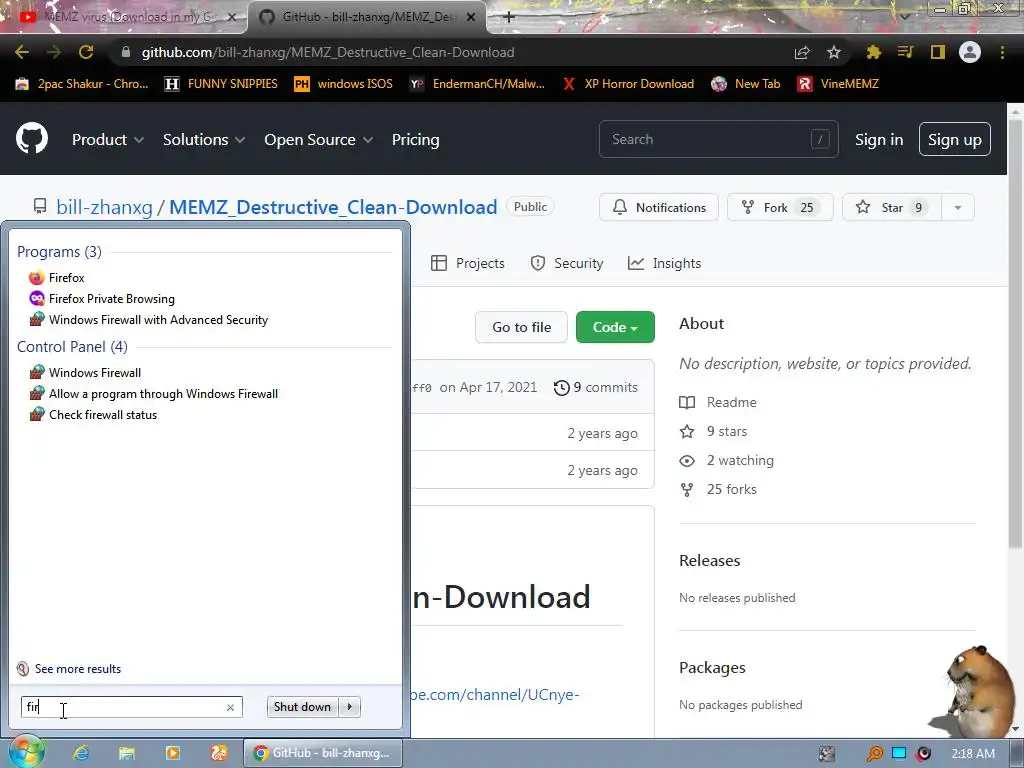Clear the Start menu search text
The image size is (1024, 768).
point(230,707)
